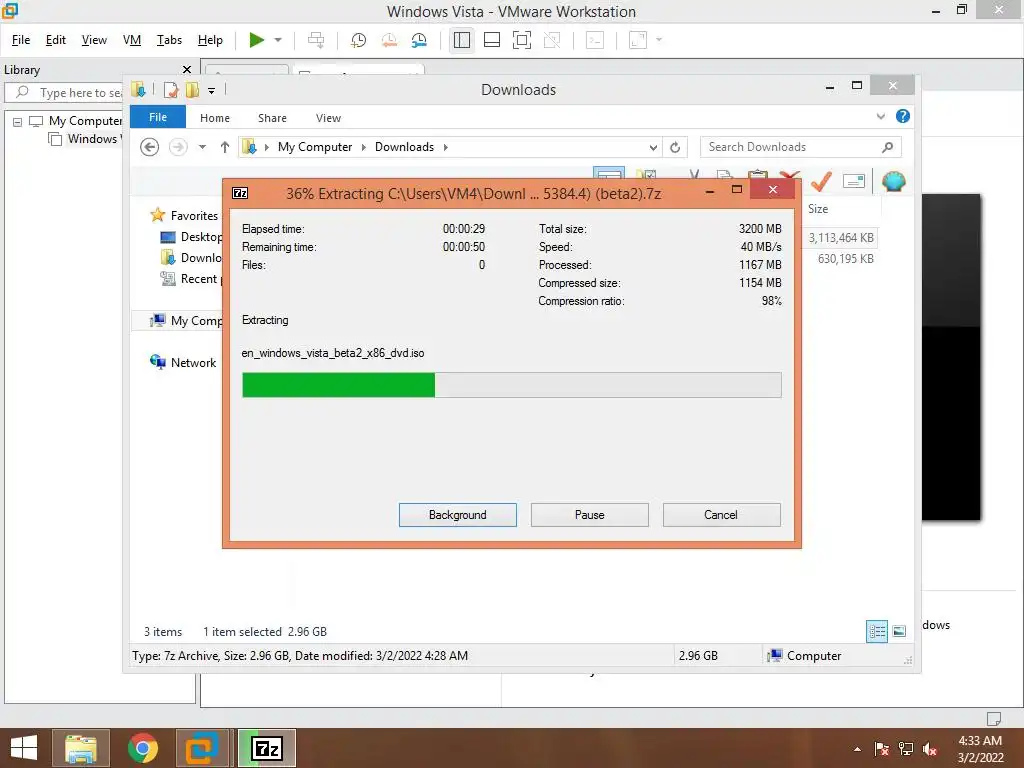1024x768 pixels.
Task: Close the VMware Library panel
Action: click(187, 69)
